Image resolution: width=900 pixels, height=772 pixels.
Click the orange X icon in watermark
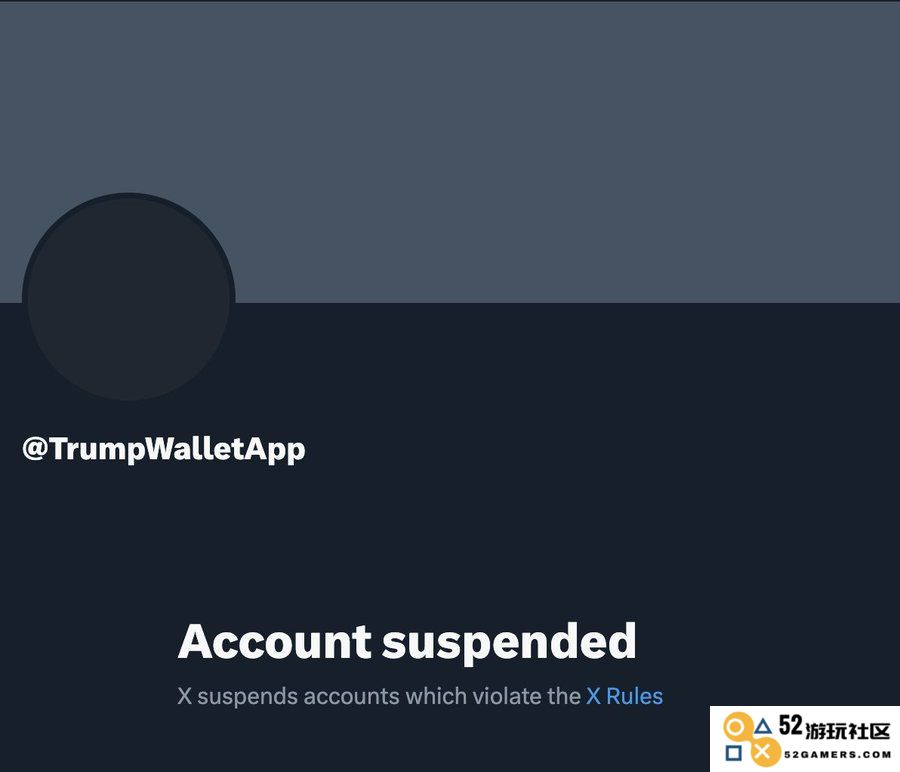(x=762, y=751)
